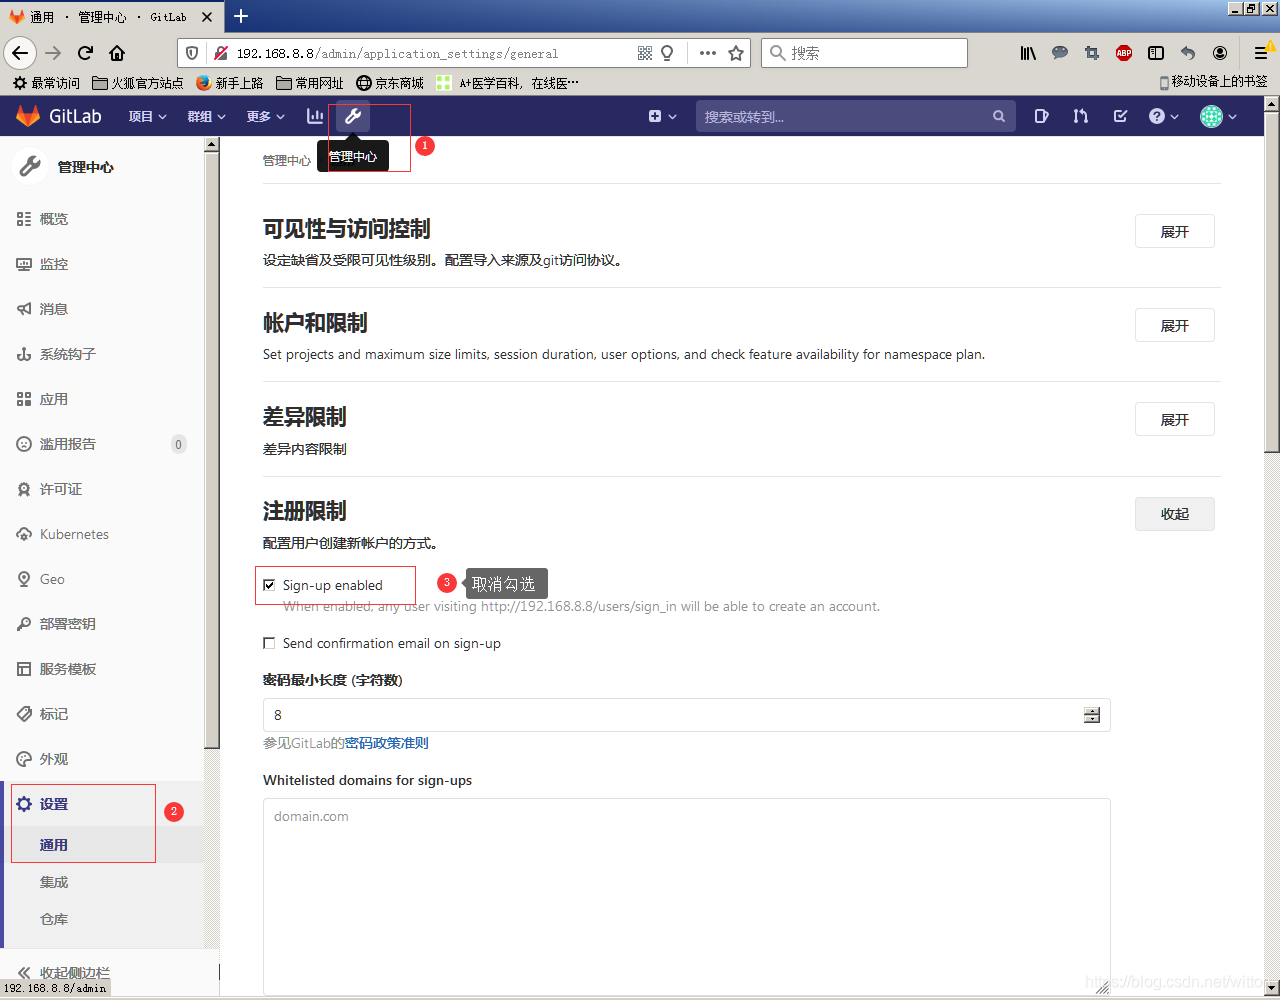Click the Firefox home button

point(117,53)
